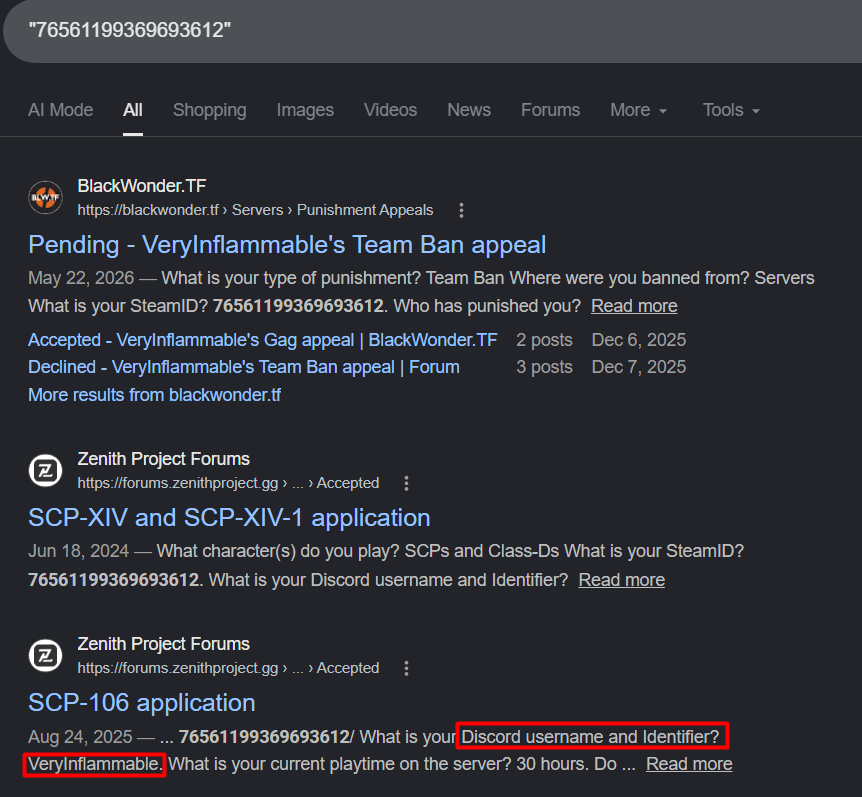Click the BlackWonder.TF site favicon
The height and width of the screenshot is (797, 862).
coord(46,197)
